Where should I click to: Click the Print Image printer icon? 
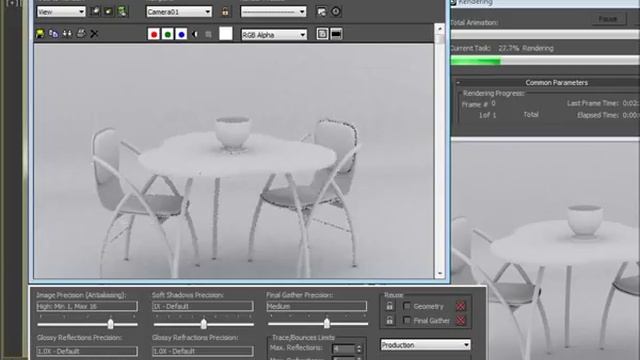(81, 34)
